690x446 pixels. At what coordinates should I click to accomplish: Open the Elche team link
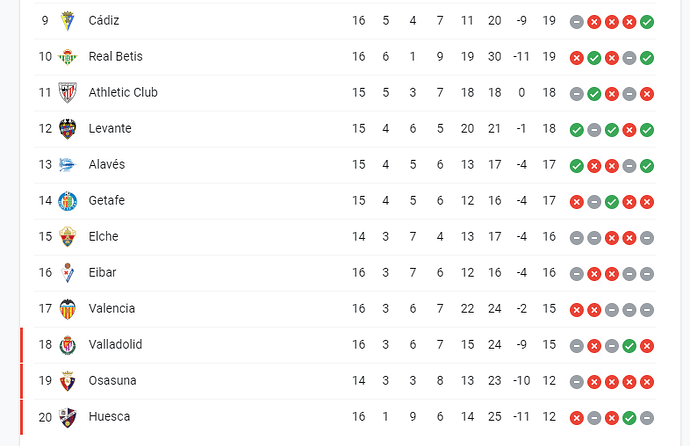(103, 237)
